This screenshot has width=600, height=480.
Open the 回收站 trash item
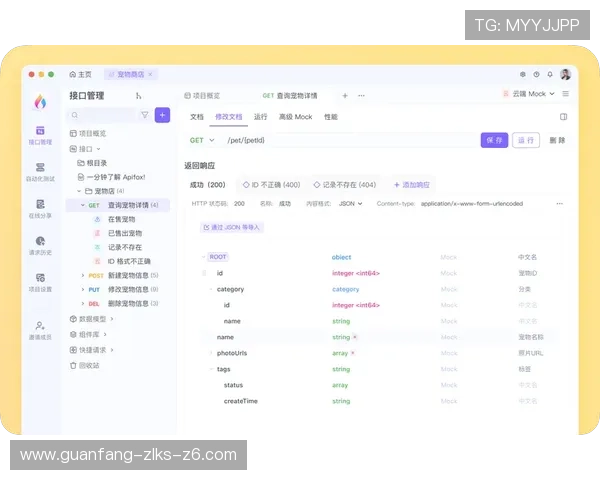pyautogui.click(x=85, y=366)
